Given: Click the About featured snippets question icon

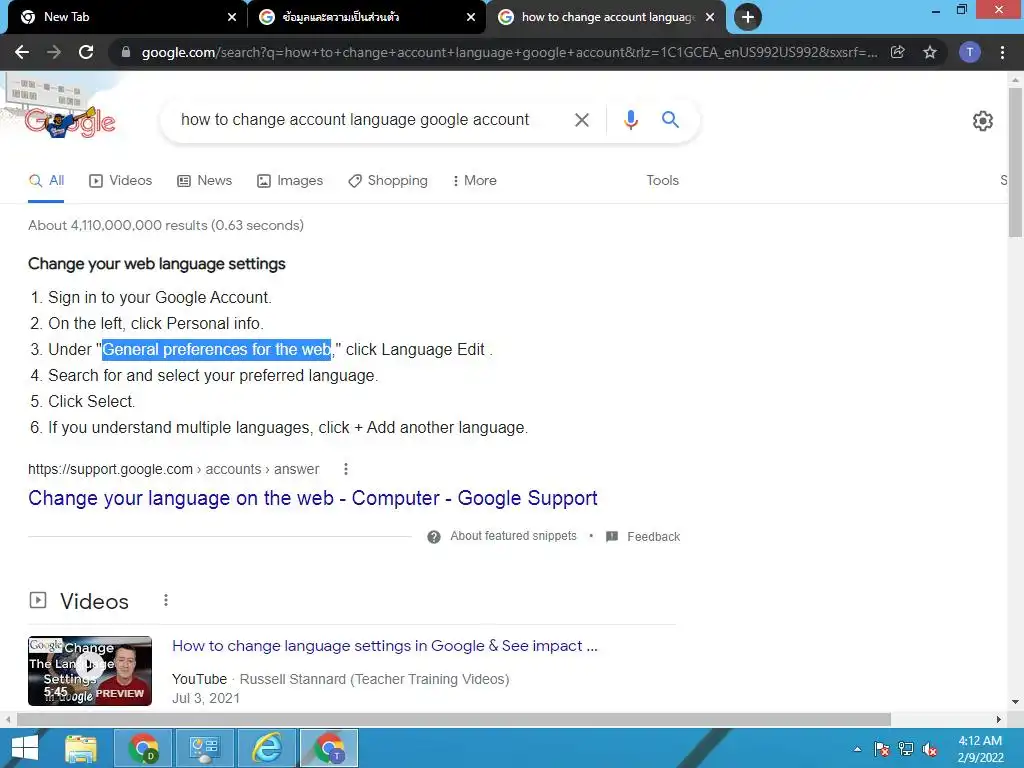Looking at the screenshot, I should [x=434, y=537].
